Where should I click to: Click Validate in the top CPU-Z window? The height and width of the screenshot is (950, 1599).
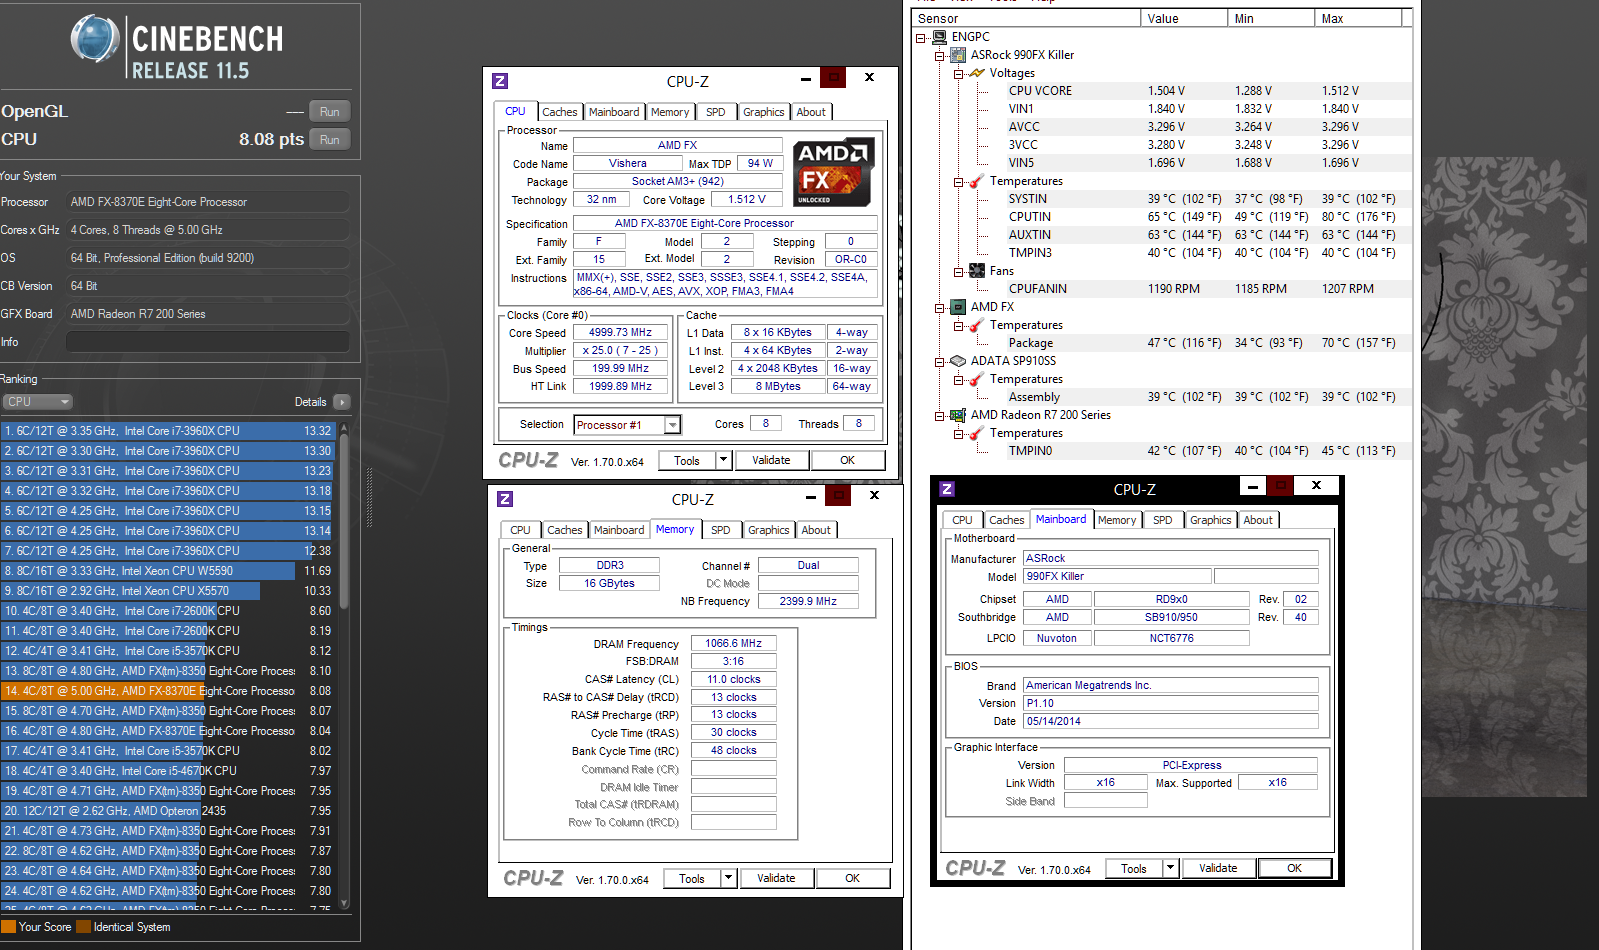(771, 460)
